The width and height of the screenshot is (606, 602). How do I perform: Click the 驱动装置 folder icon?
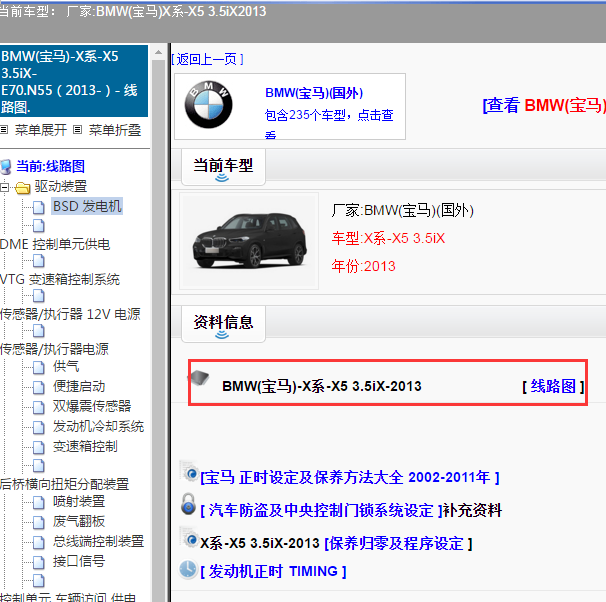[22, 188]
